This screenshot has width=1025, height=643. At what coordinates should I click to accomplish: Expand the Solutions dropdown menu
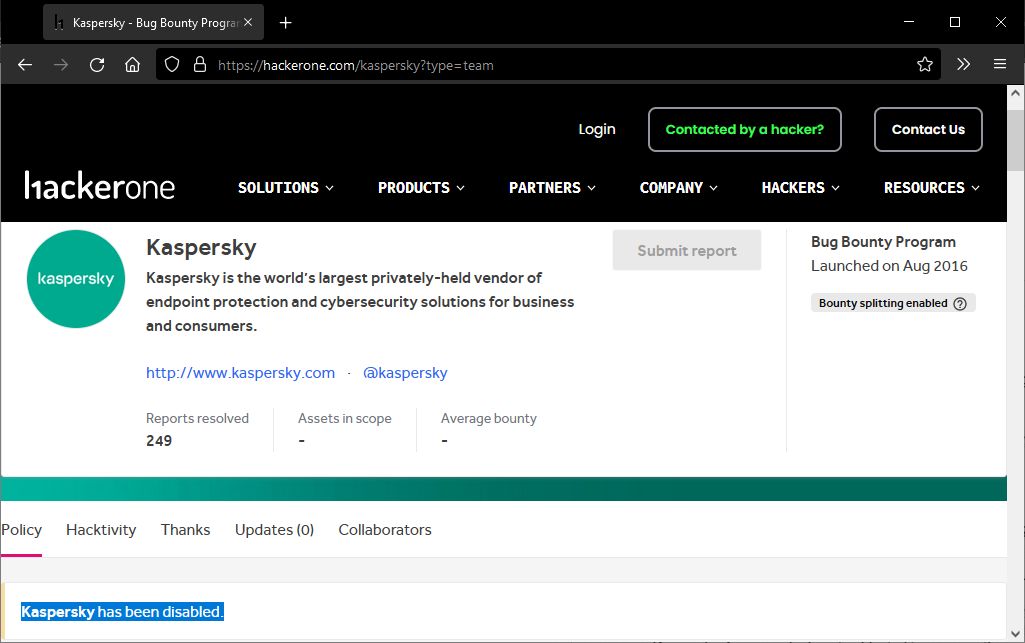click(286, 188)
